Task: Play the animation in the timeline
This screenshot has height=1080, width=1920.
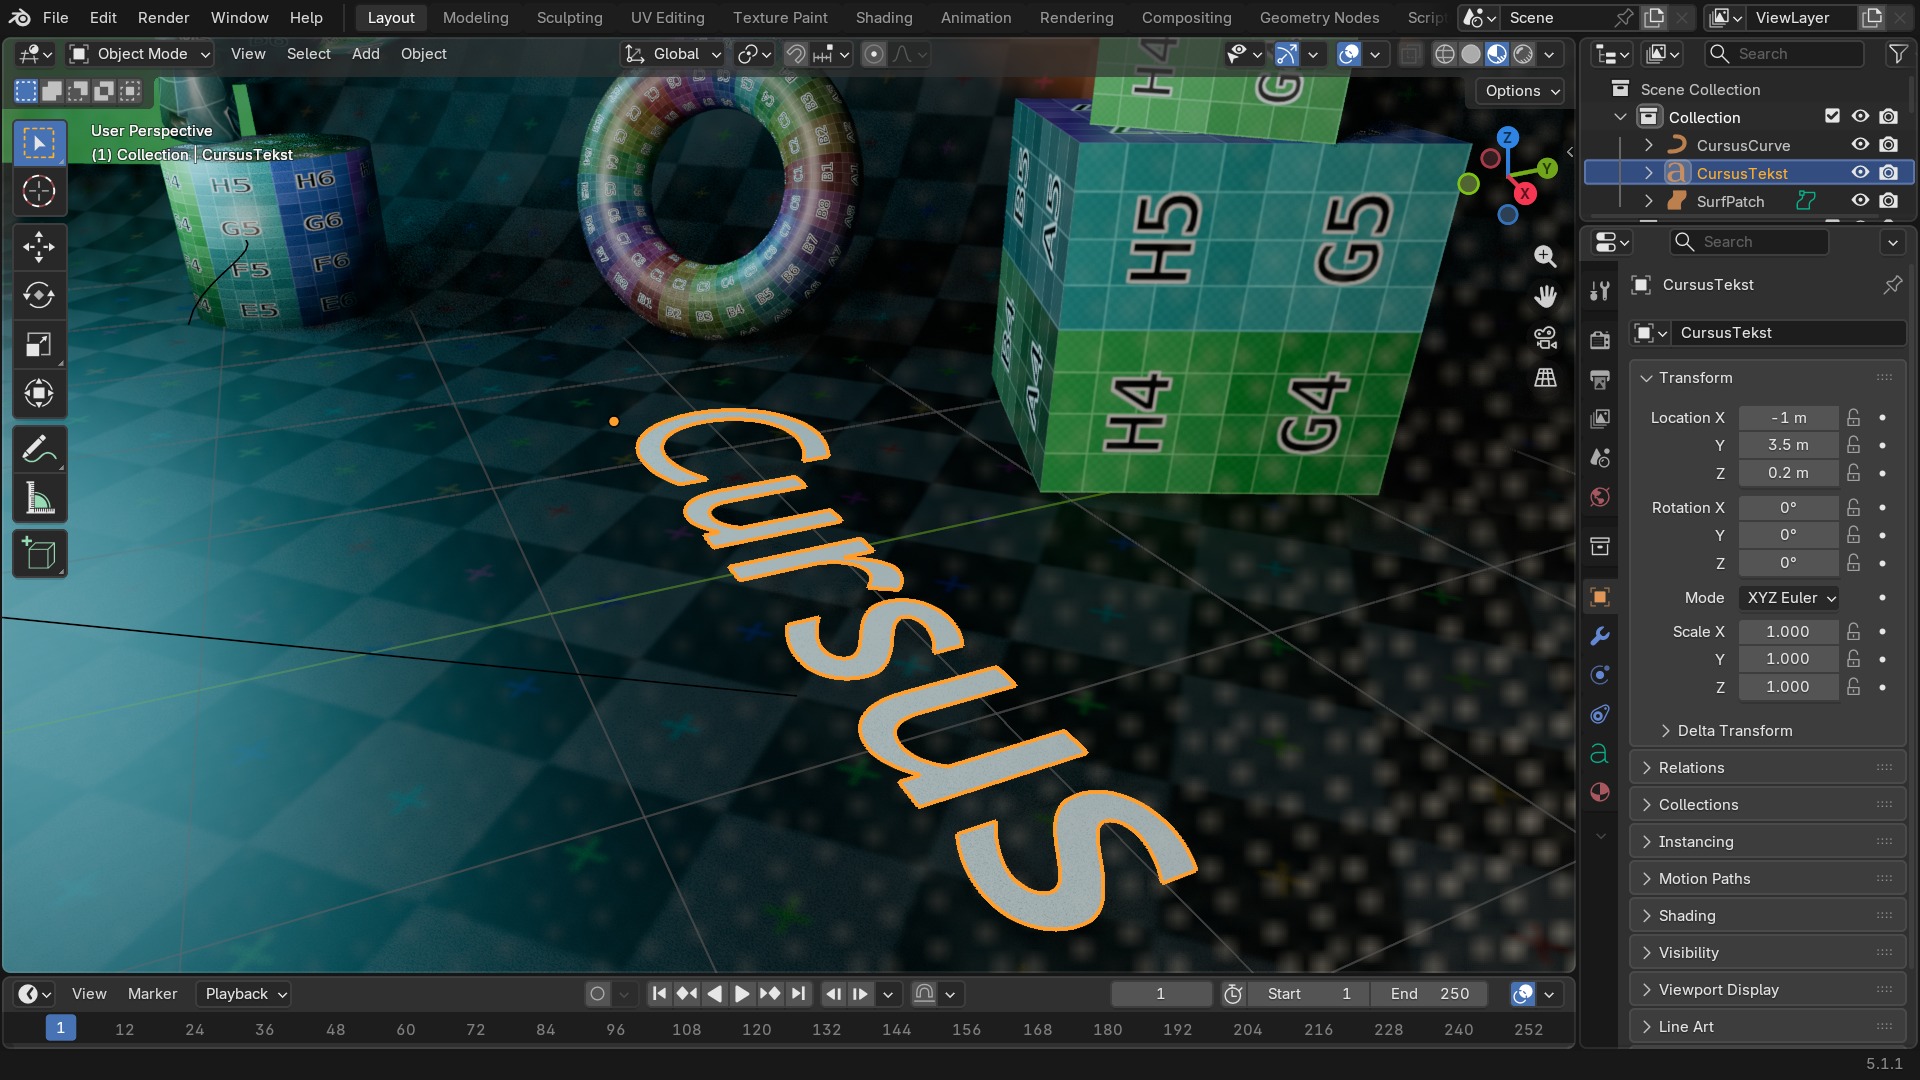Action: [x=742, y=994]
